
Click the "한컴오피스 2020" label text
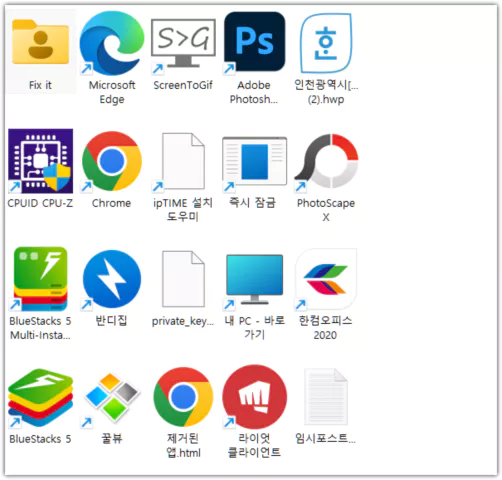325,327
